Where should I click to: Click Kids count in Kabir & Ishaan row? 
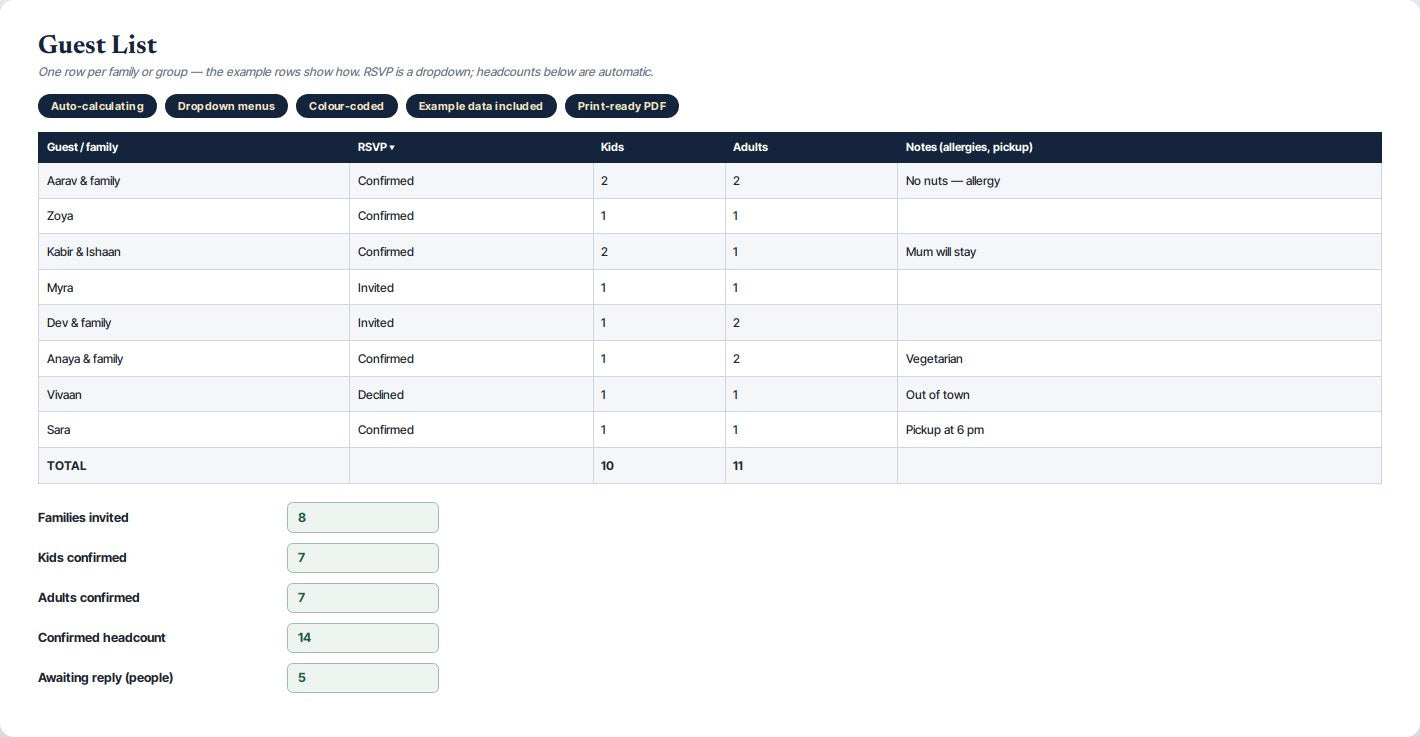(x=659, y=252)
